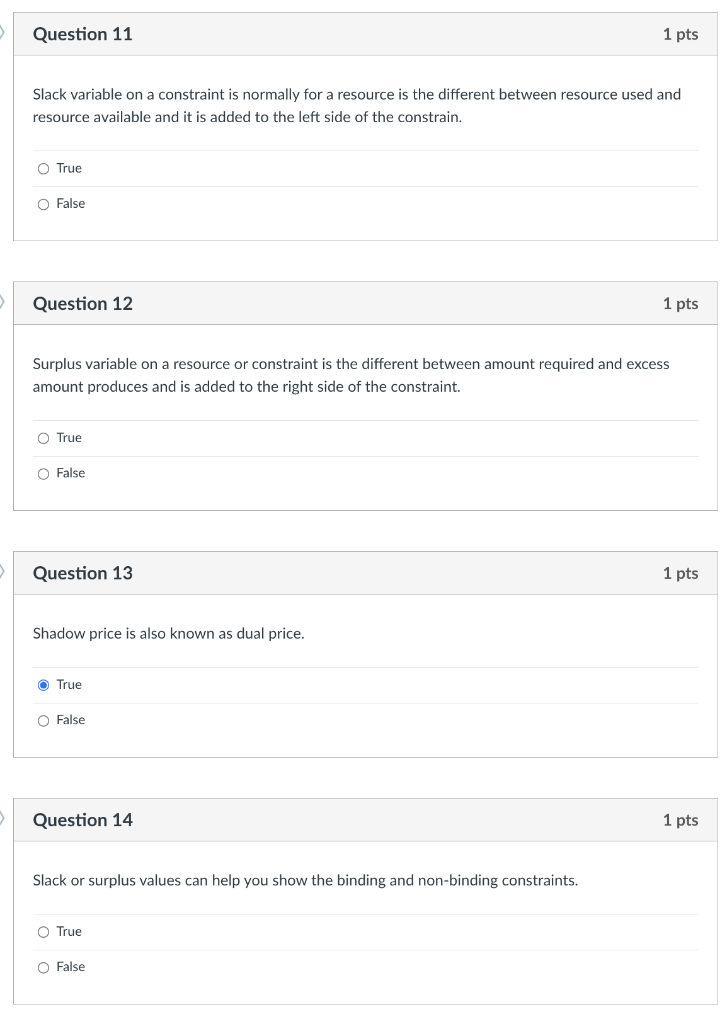The width and height of the screenshot is (727, 1024).
Task: Click the Question 13 header
Action: pos(83,573)
